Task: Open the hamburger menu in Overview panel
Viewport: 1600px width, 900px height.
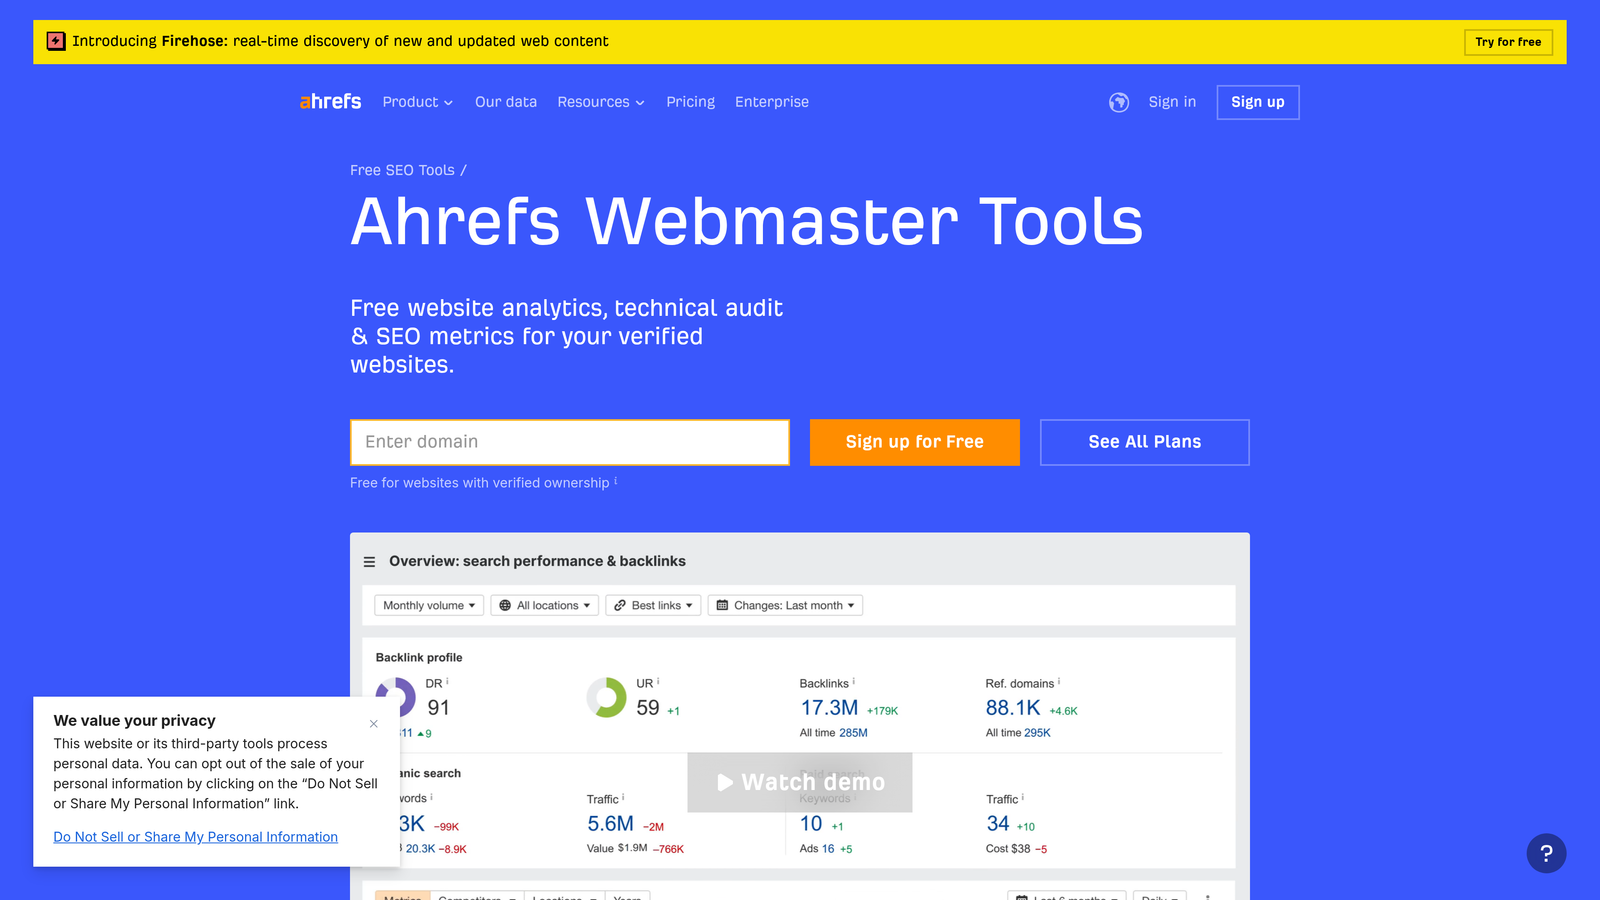Action: [369, 561]
